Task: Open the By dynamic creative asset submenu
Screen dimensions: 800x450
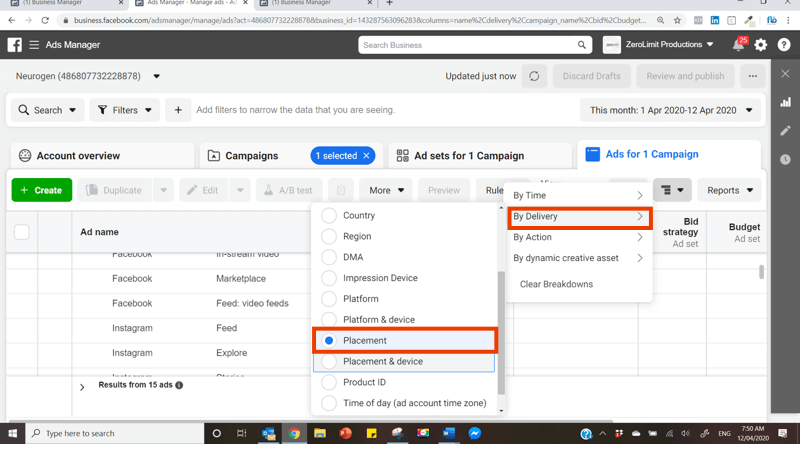Action: pyautogui.click(x=579, y=258)
